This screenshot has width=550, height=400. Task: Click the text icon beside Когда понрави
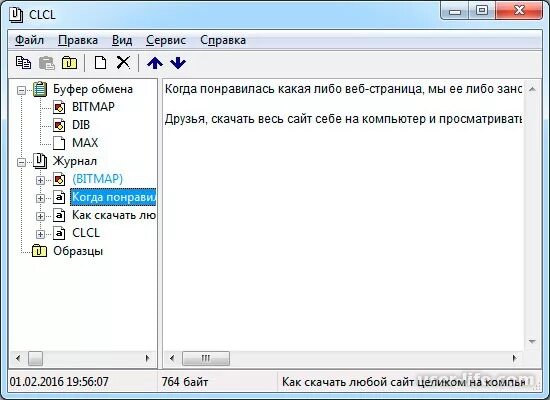(x=59, y=197)
